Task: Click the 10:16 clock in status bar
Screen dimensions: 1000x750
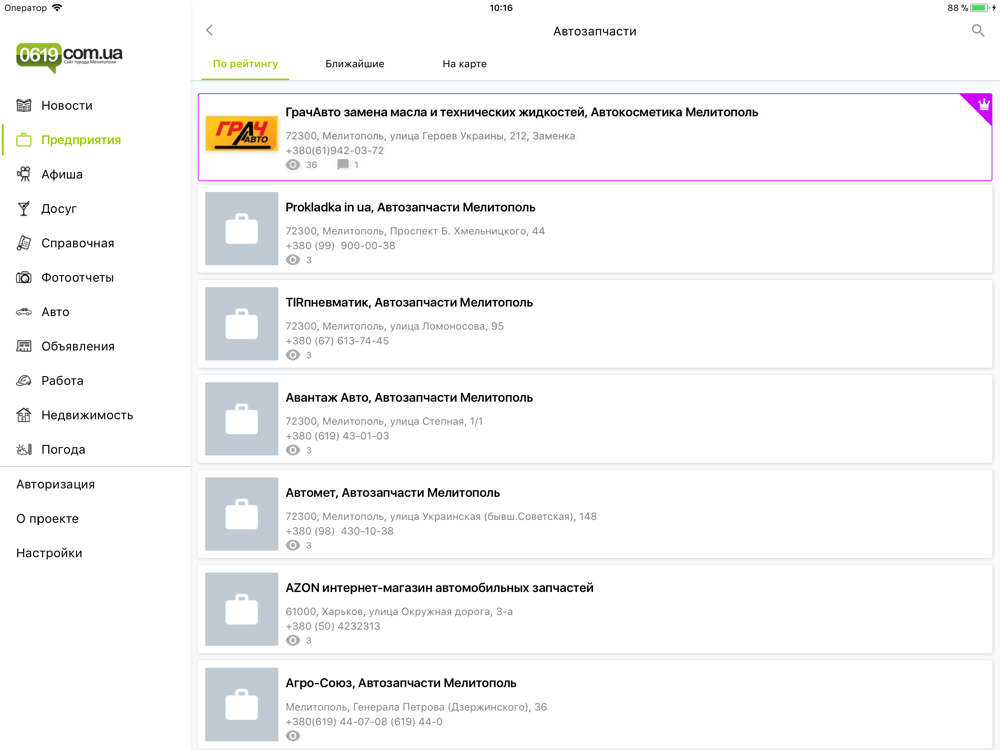Action: [501, 8]
